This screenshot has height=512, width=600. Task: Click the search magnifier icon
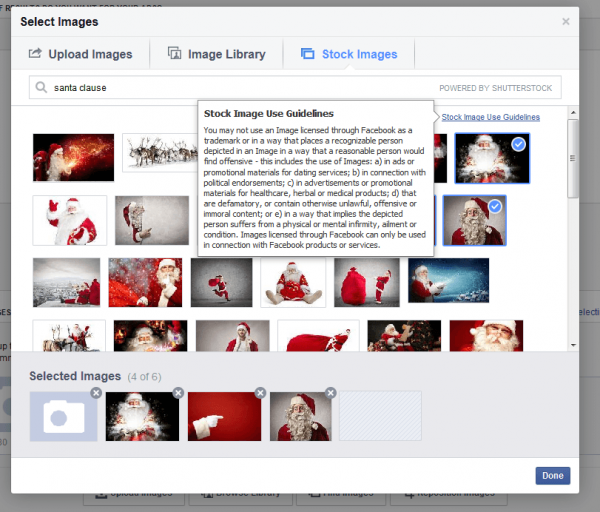coord(41,88)
